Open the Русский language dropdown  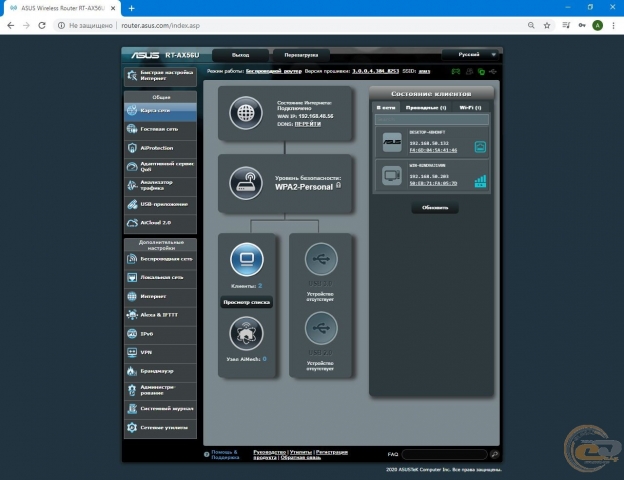coord(470,55)
